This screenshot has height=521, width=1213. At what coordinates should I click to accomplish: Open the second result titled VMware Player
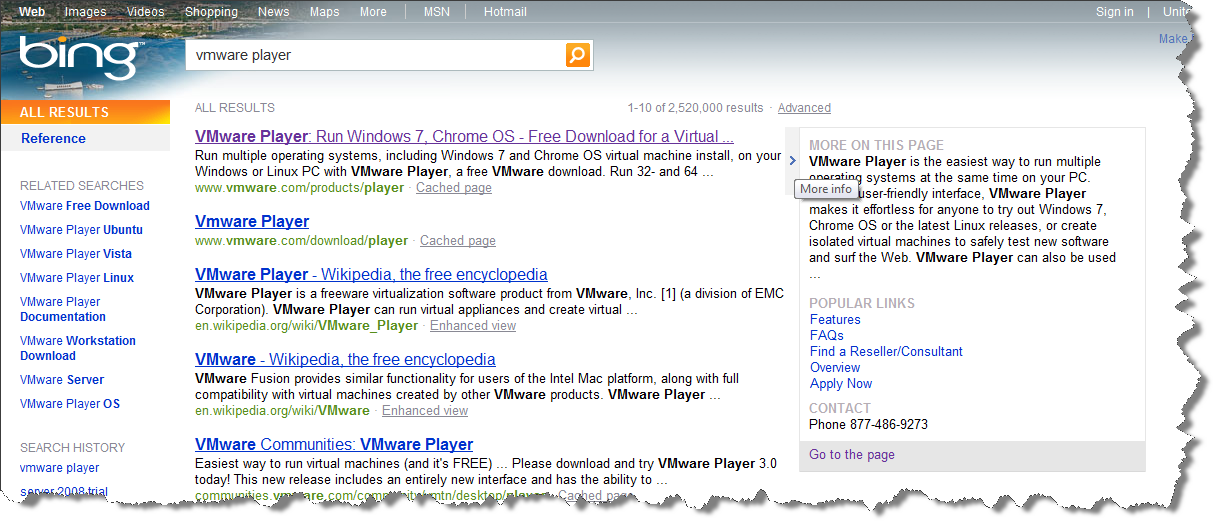coord(252,222)
